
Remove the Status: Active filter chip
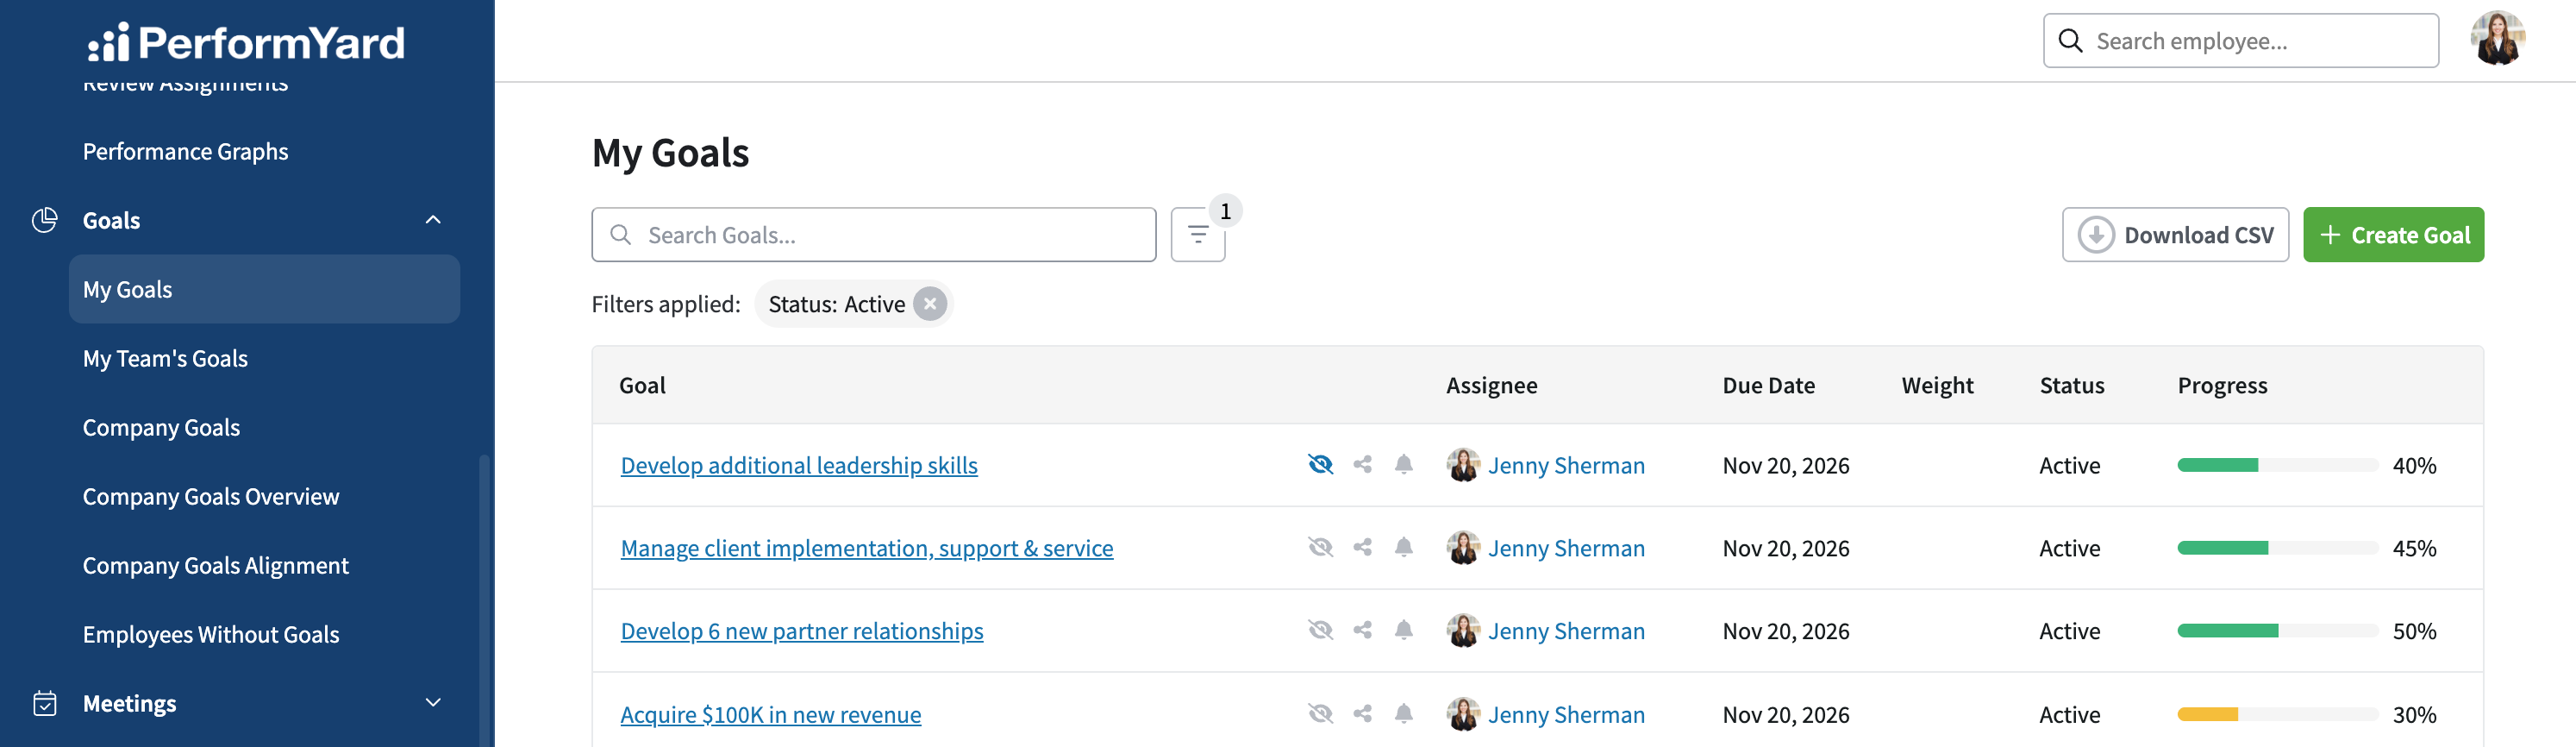click(x=930, y=304)
